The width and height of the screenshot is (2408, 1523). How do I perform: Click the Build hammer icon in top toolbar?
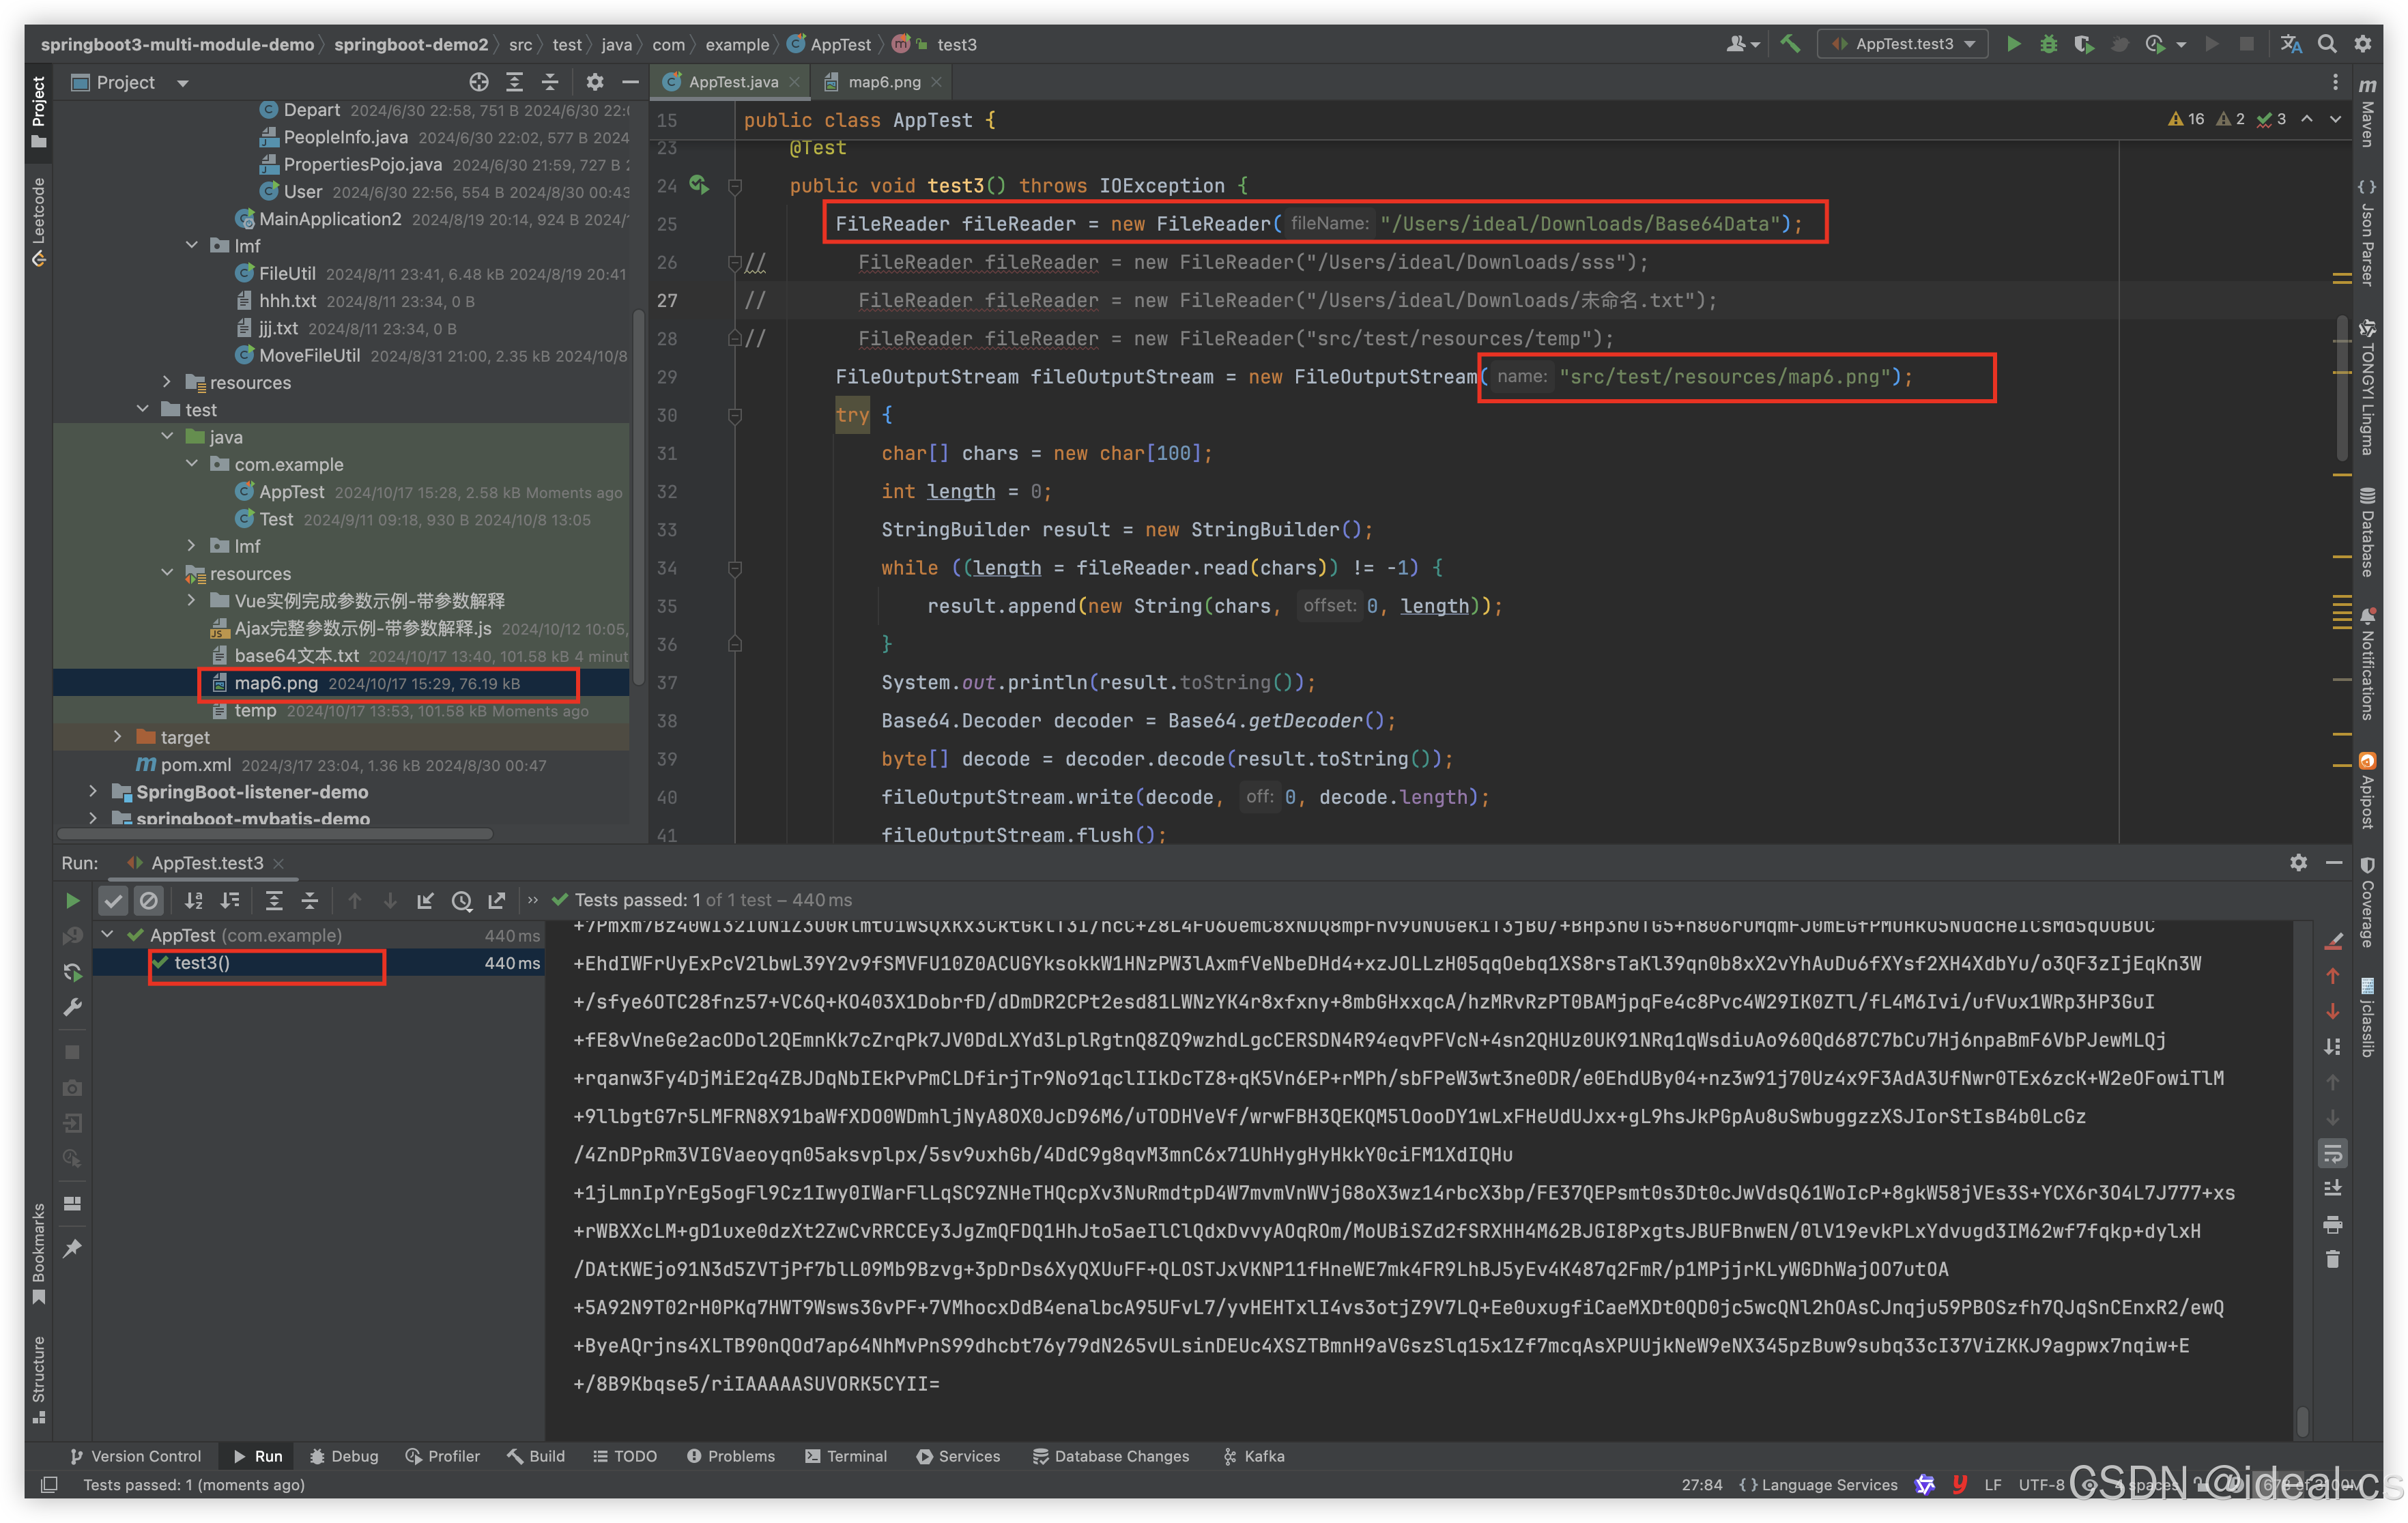[1790, 44]
